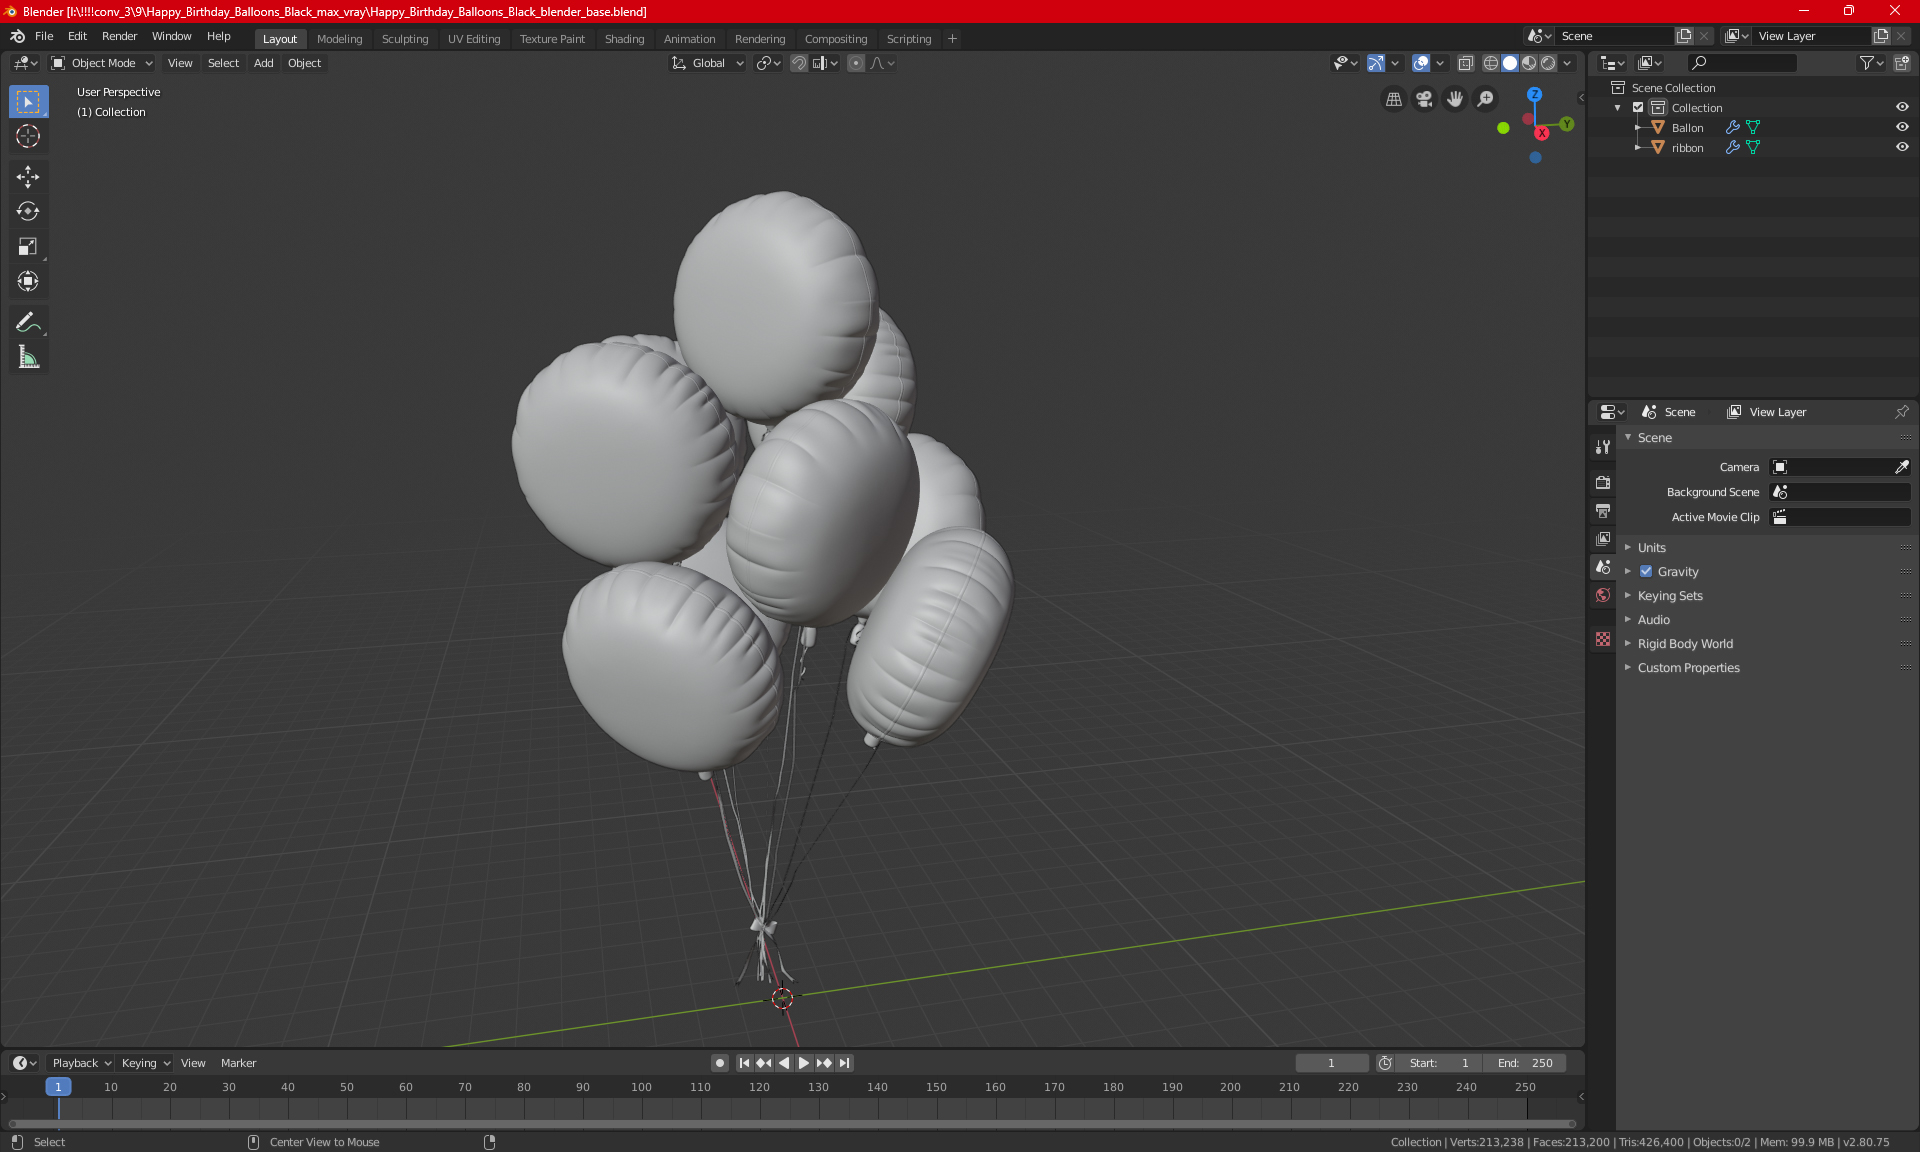Switch to the Shading workspace tab
The width and height of the screenshot is (1920, 1152).
(x=624, y=39)
